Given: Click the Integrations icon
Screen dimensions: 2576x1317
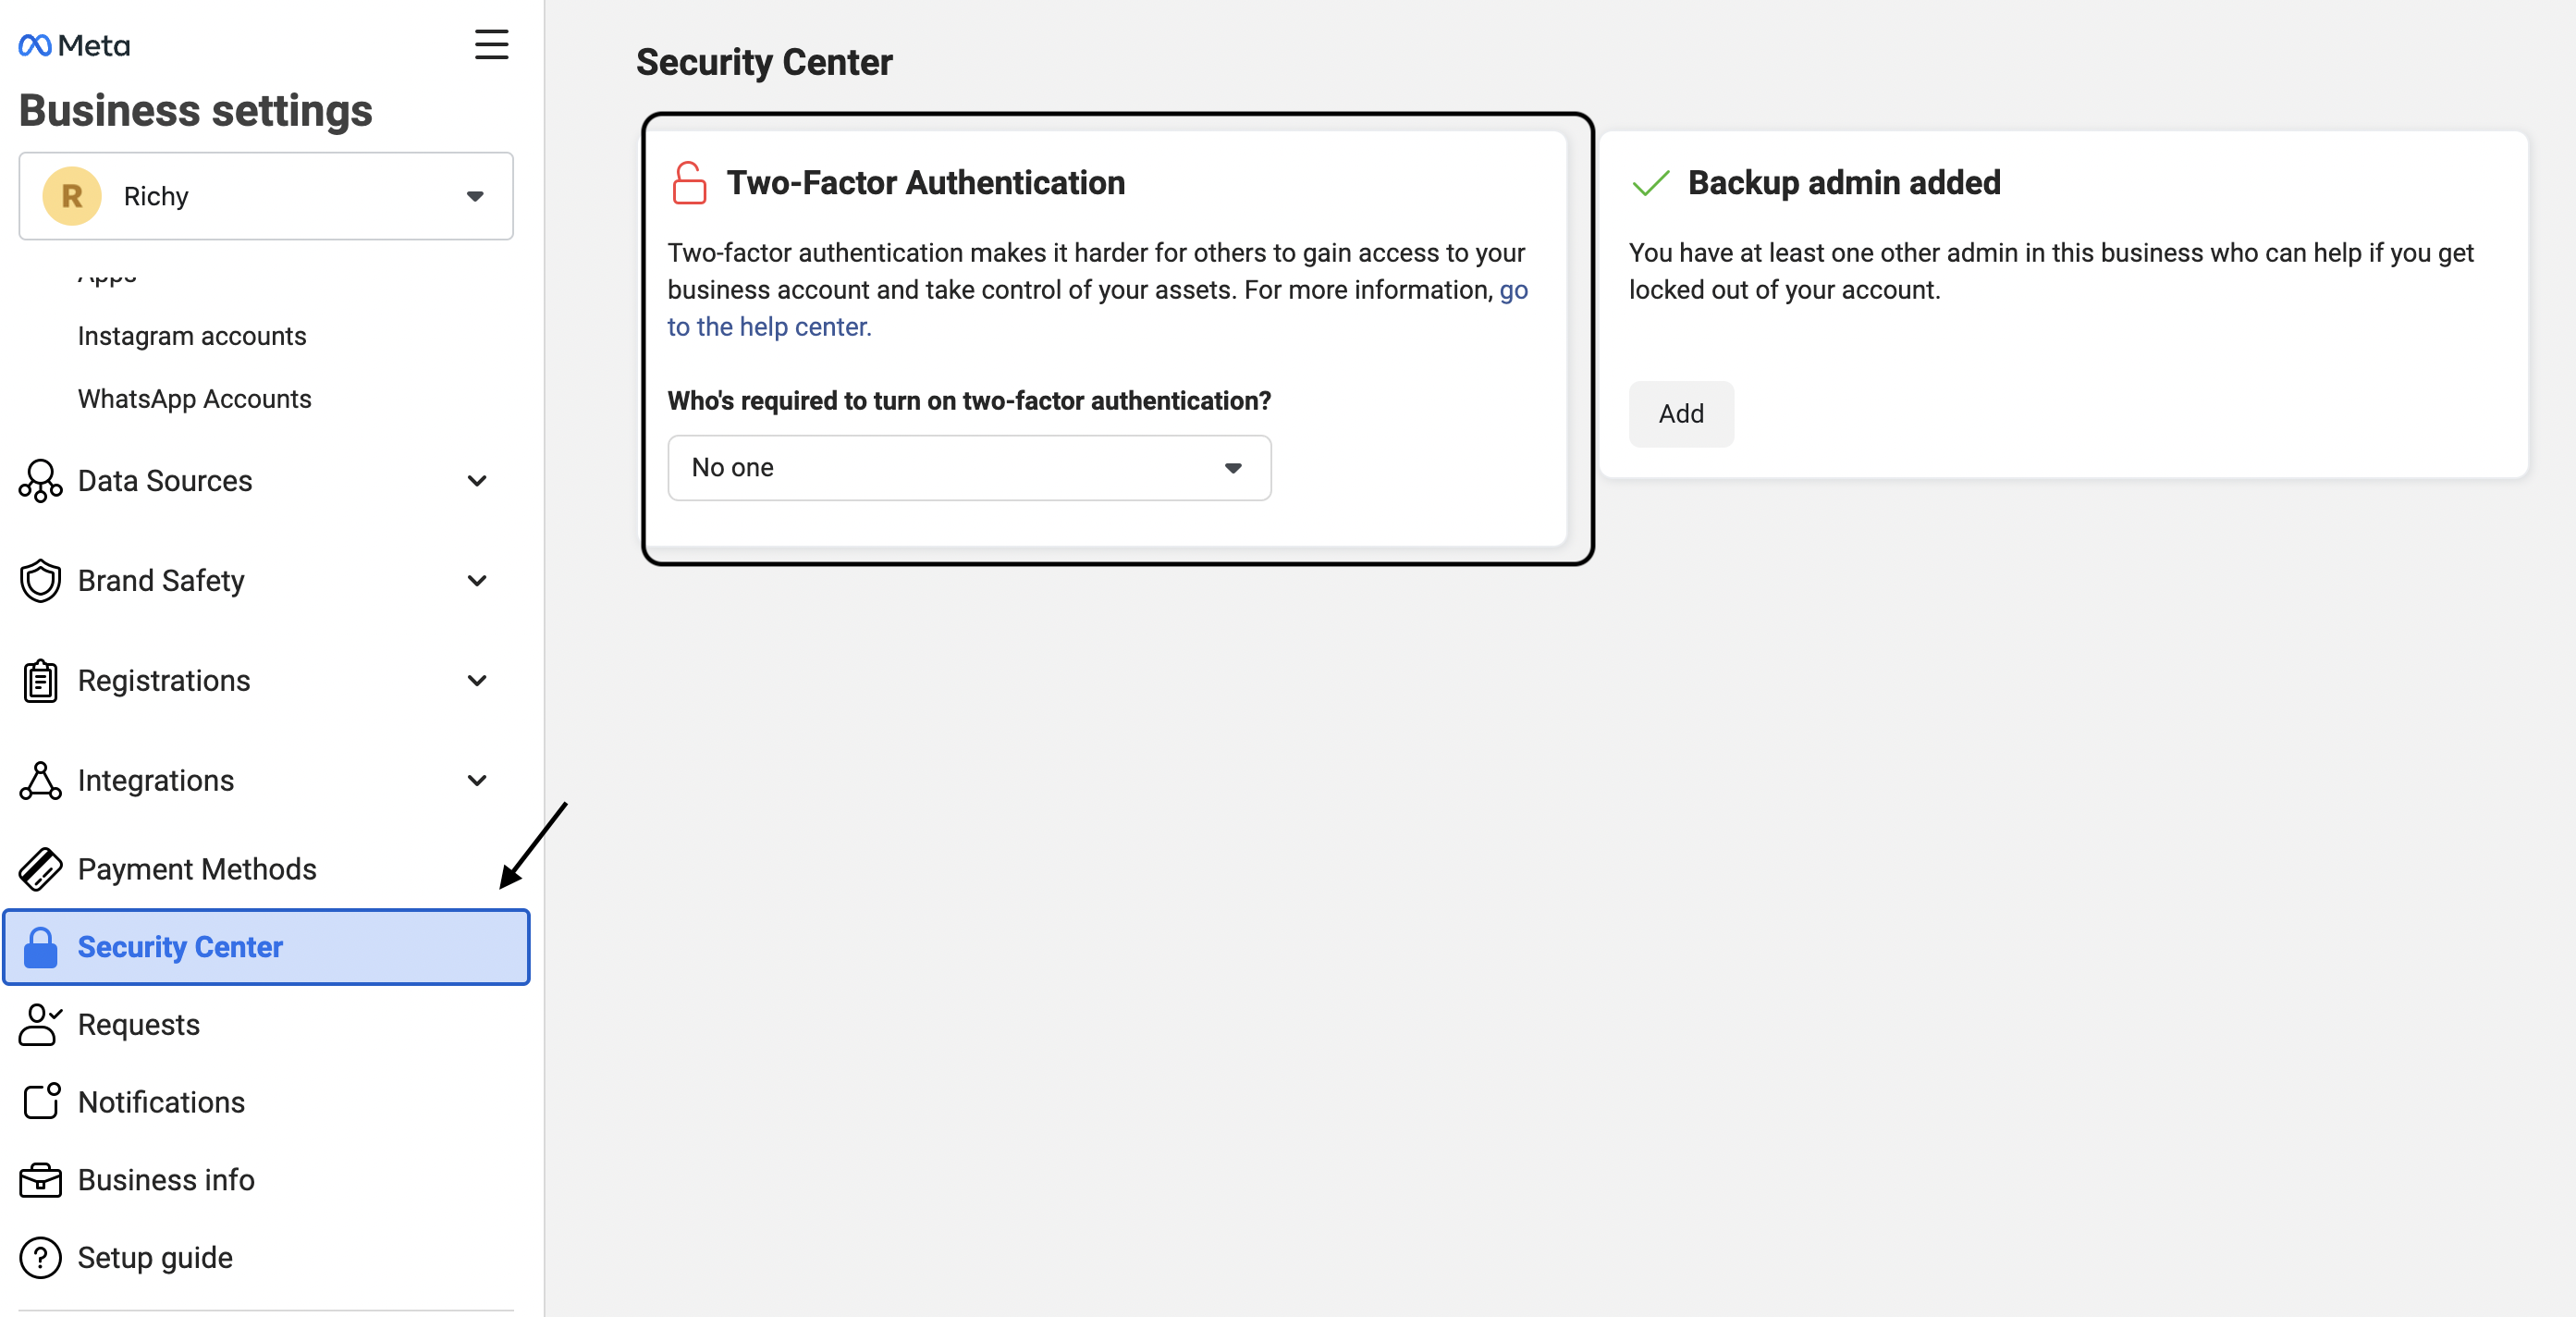Looking at the screenshot, I should (x=40, y=781).
